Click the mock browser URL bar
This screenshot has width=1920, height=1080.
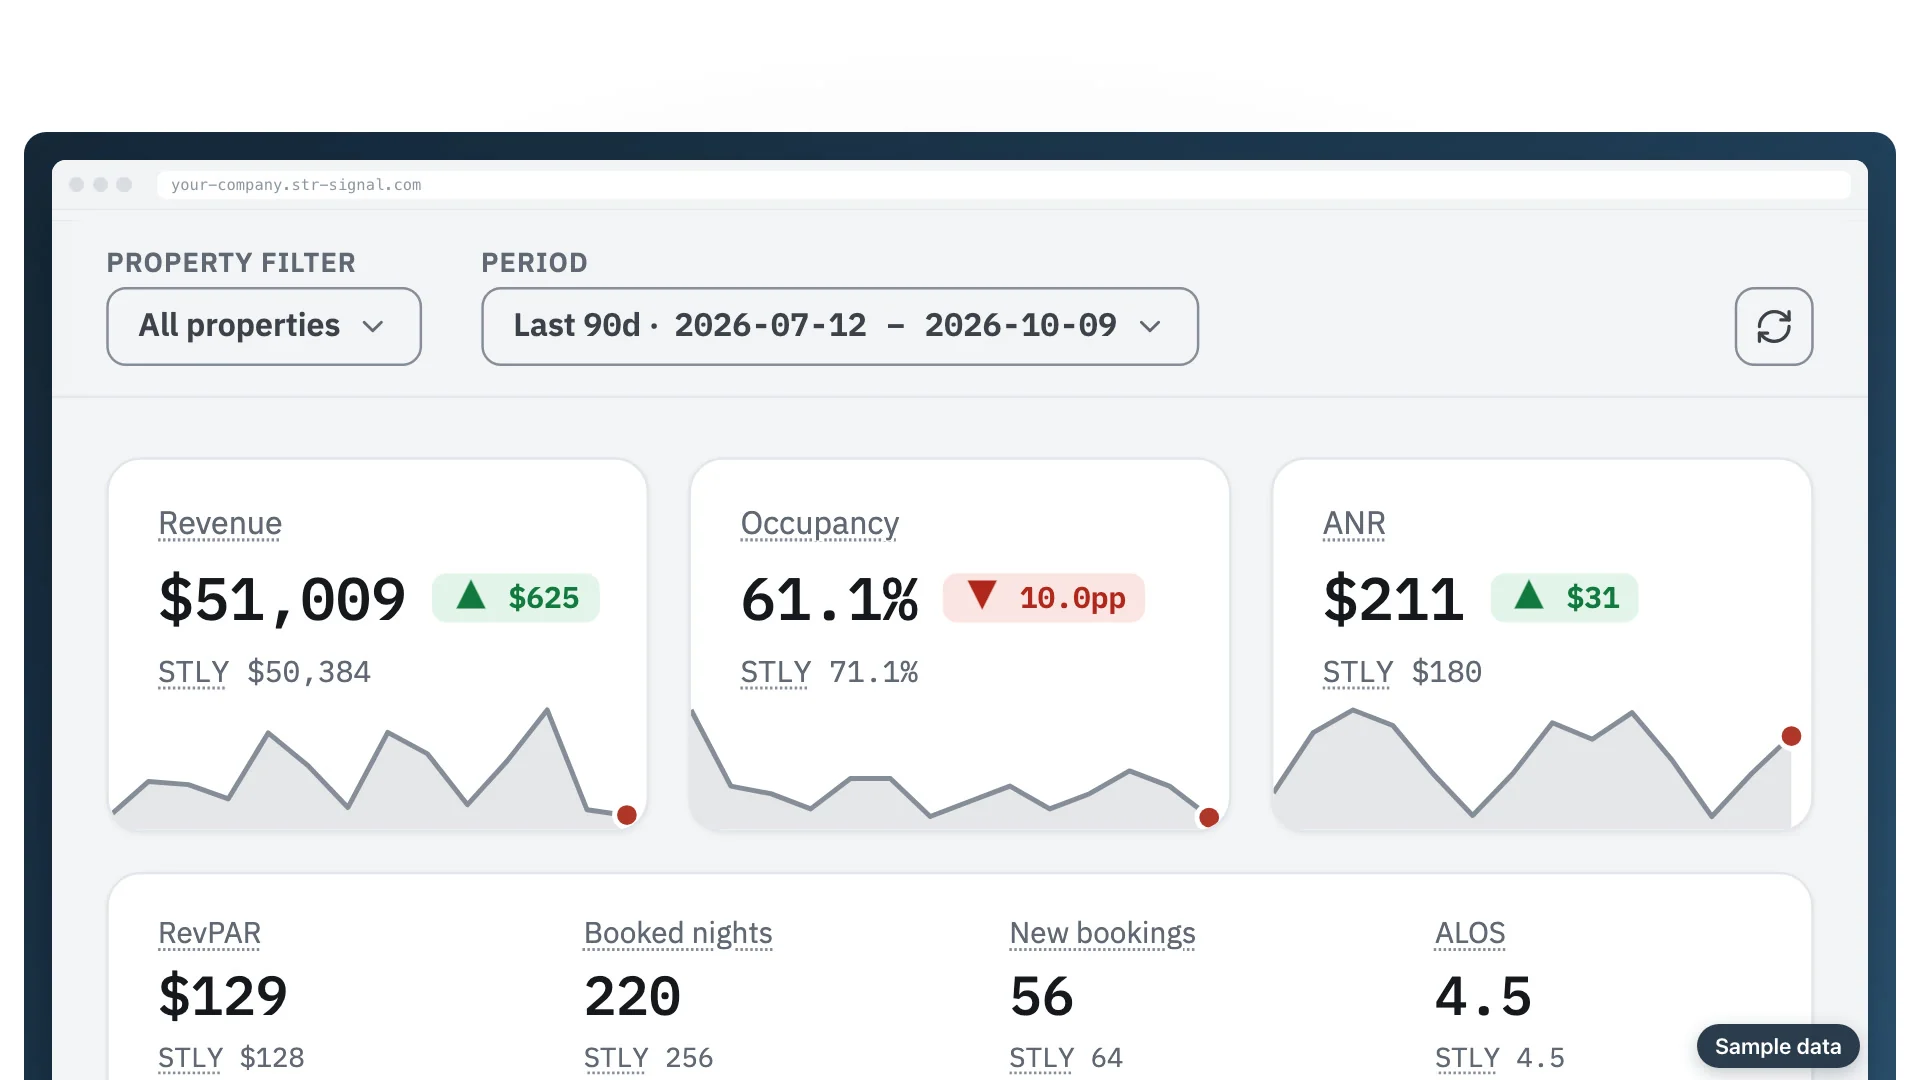click(x=1003, y=185)
